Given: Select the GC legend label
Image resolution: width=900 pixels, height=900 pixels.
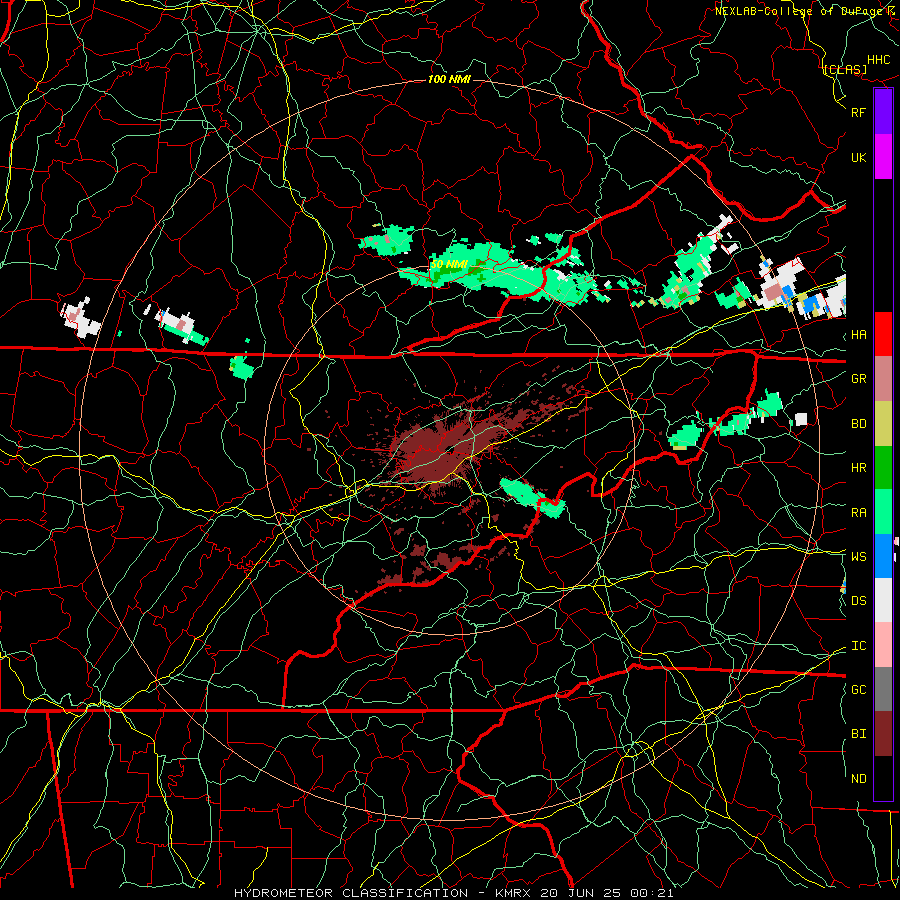Looking at the screenshot, I should click(x=858, y=690).
